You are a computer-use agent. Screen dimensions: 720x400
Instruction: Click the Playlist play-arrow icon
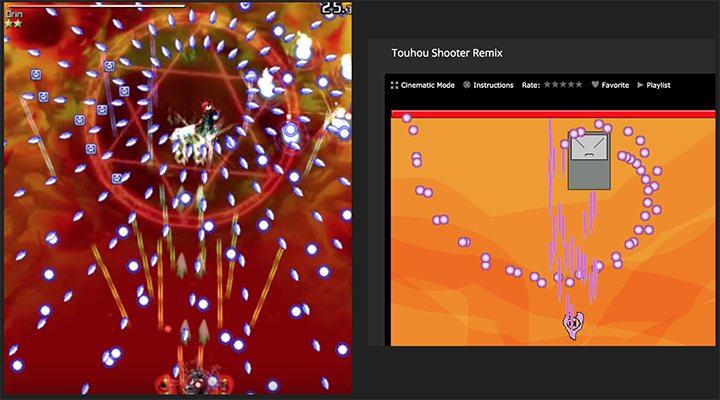(640, 85)
